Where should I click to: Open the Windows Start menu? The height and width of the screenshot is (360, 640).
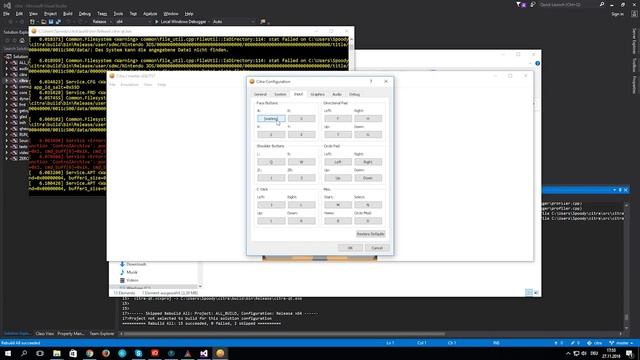click(8, 353)
